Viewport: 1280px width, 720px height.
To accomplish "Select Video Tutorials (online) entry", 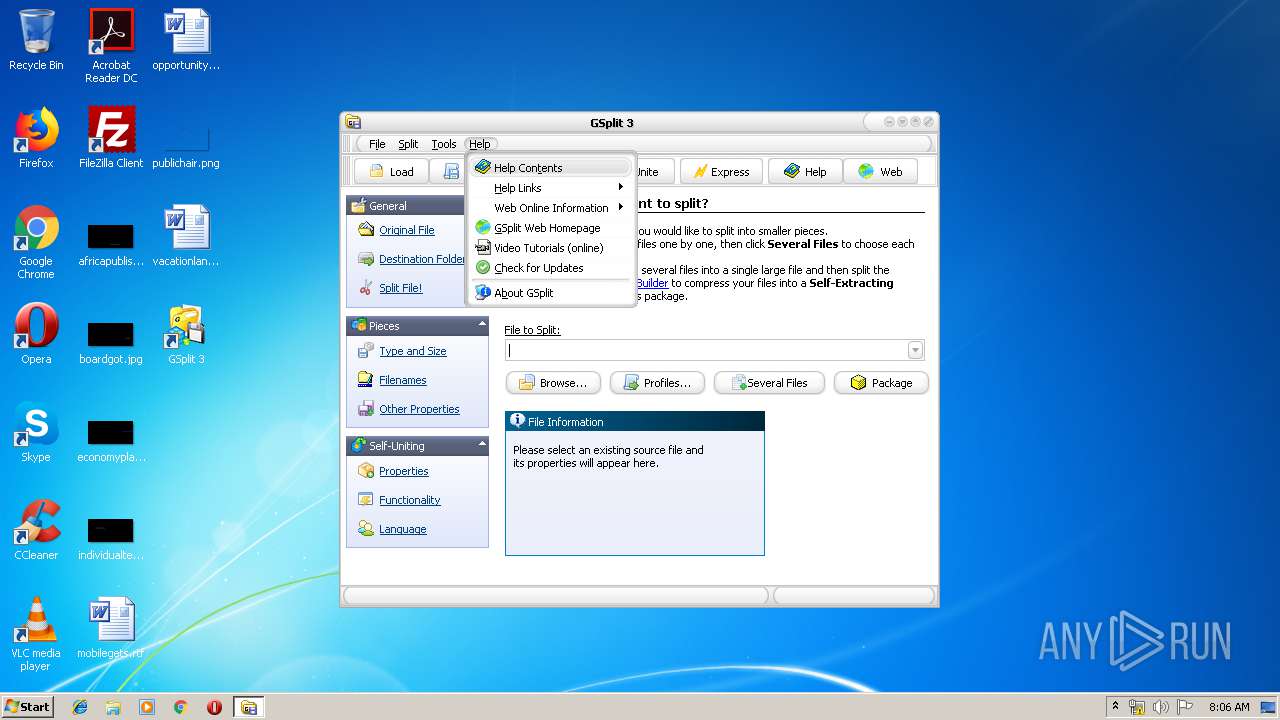I will click(551, 248).
